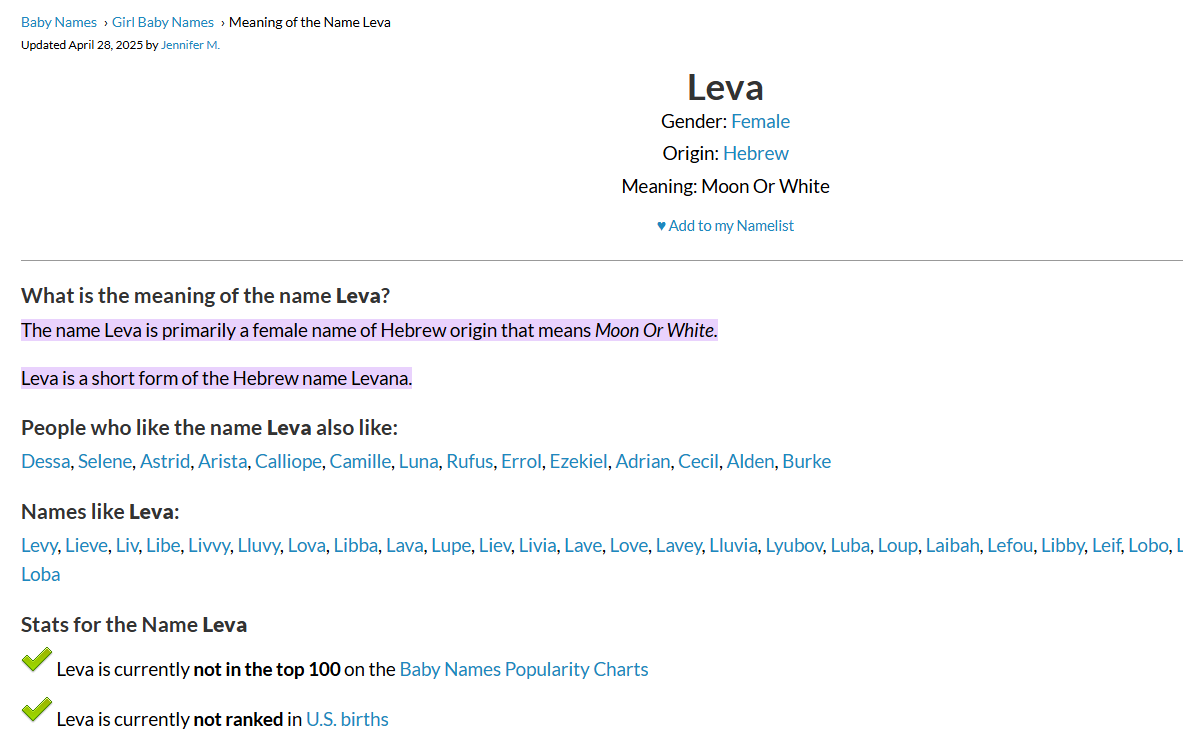Open the similar name Lefou

click(x=1010, y=546)
